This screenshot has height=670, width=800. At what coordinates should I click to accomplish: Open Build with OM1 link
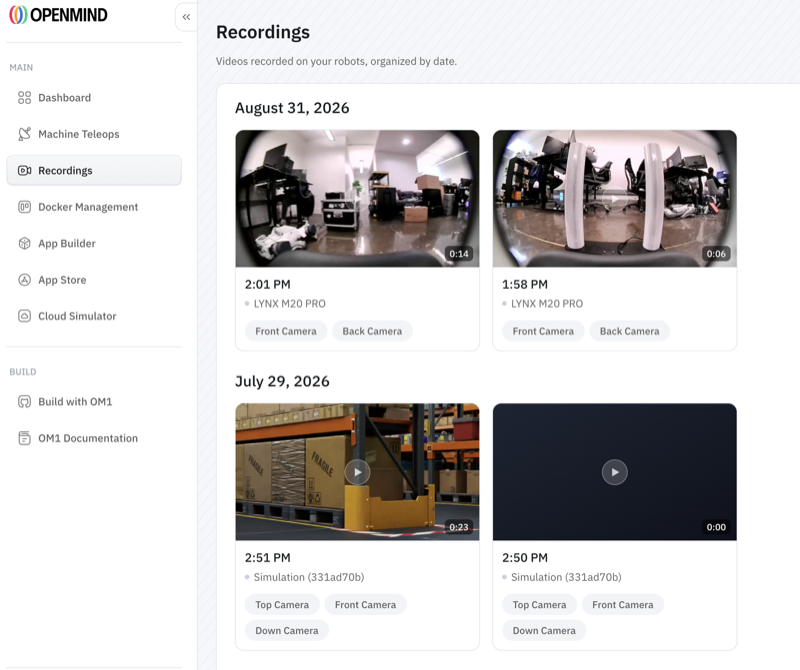94,402
